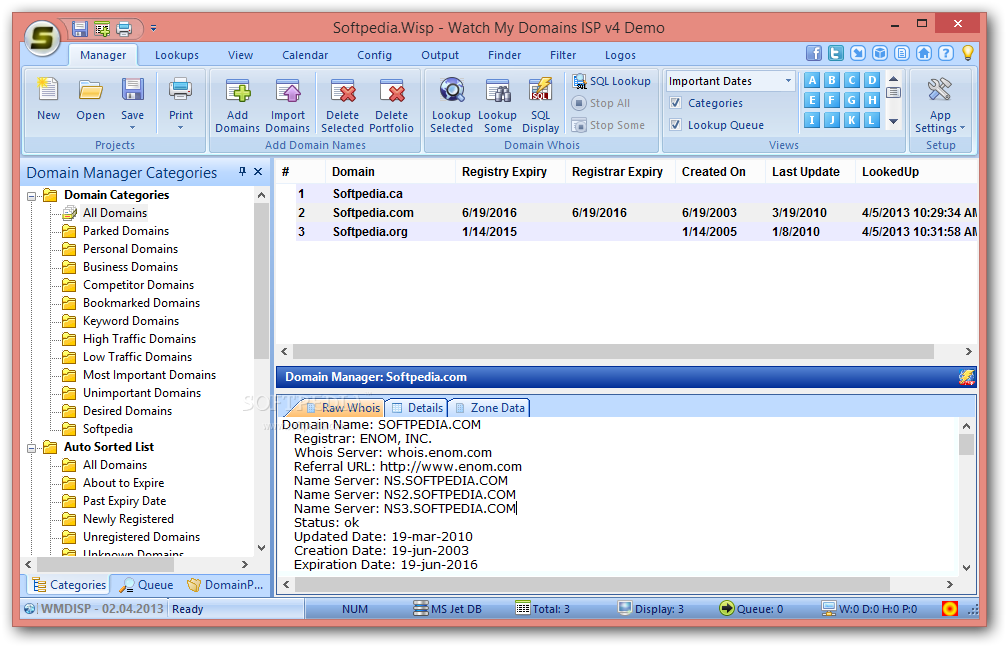Click the category tree vertical scrollbar

coord(261,281)
